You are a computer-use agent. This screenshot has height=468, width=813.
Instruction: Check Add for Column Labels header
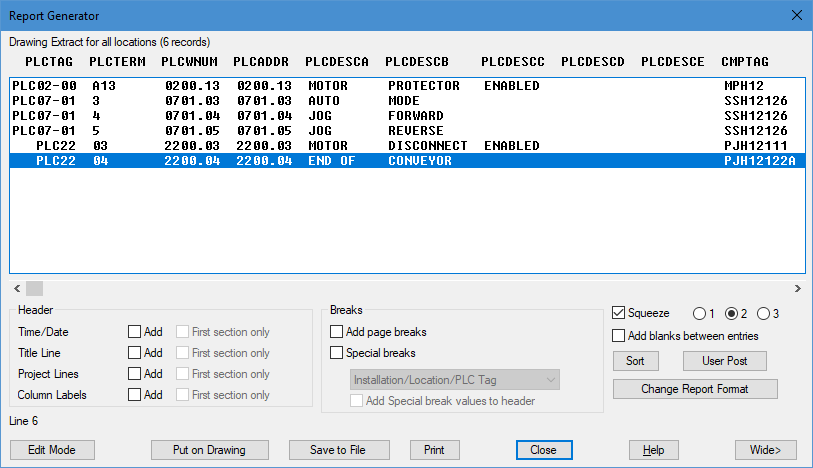[134, 395]
